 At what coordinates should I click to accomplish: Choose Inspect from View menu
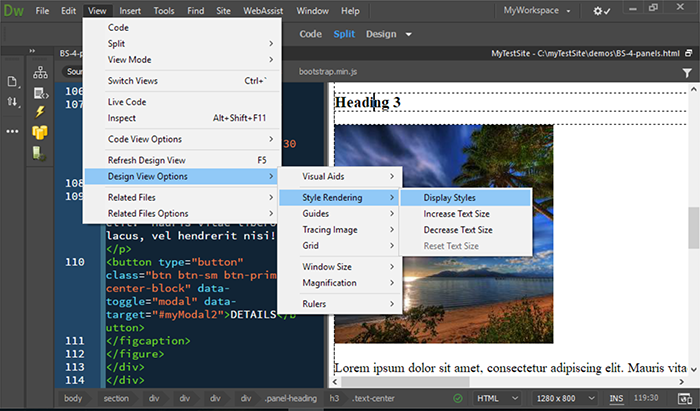click(x=182, y=118)
